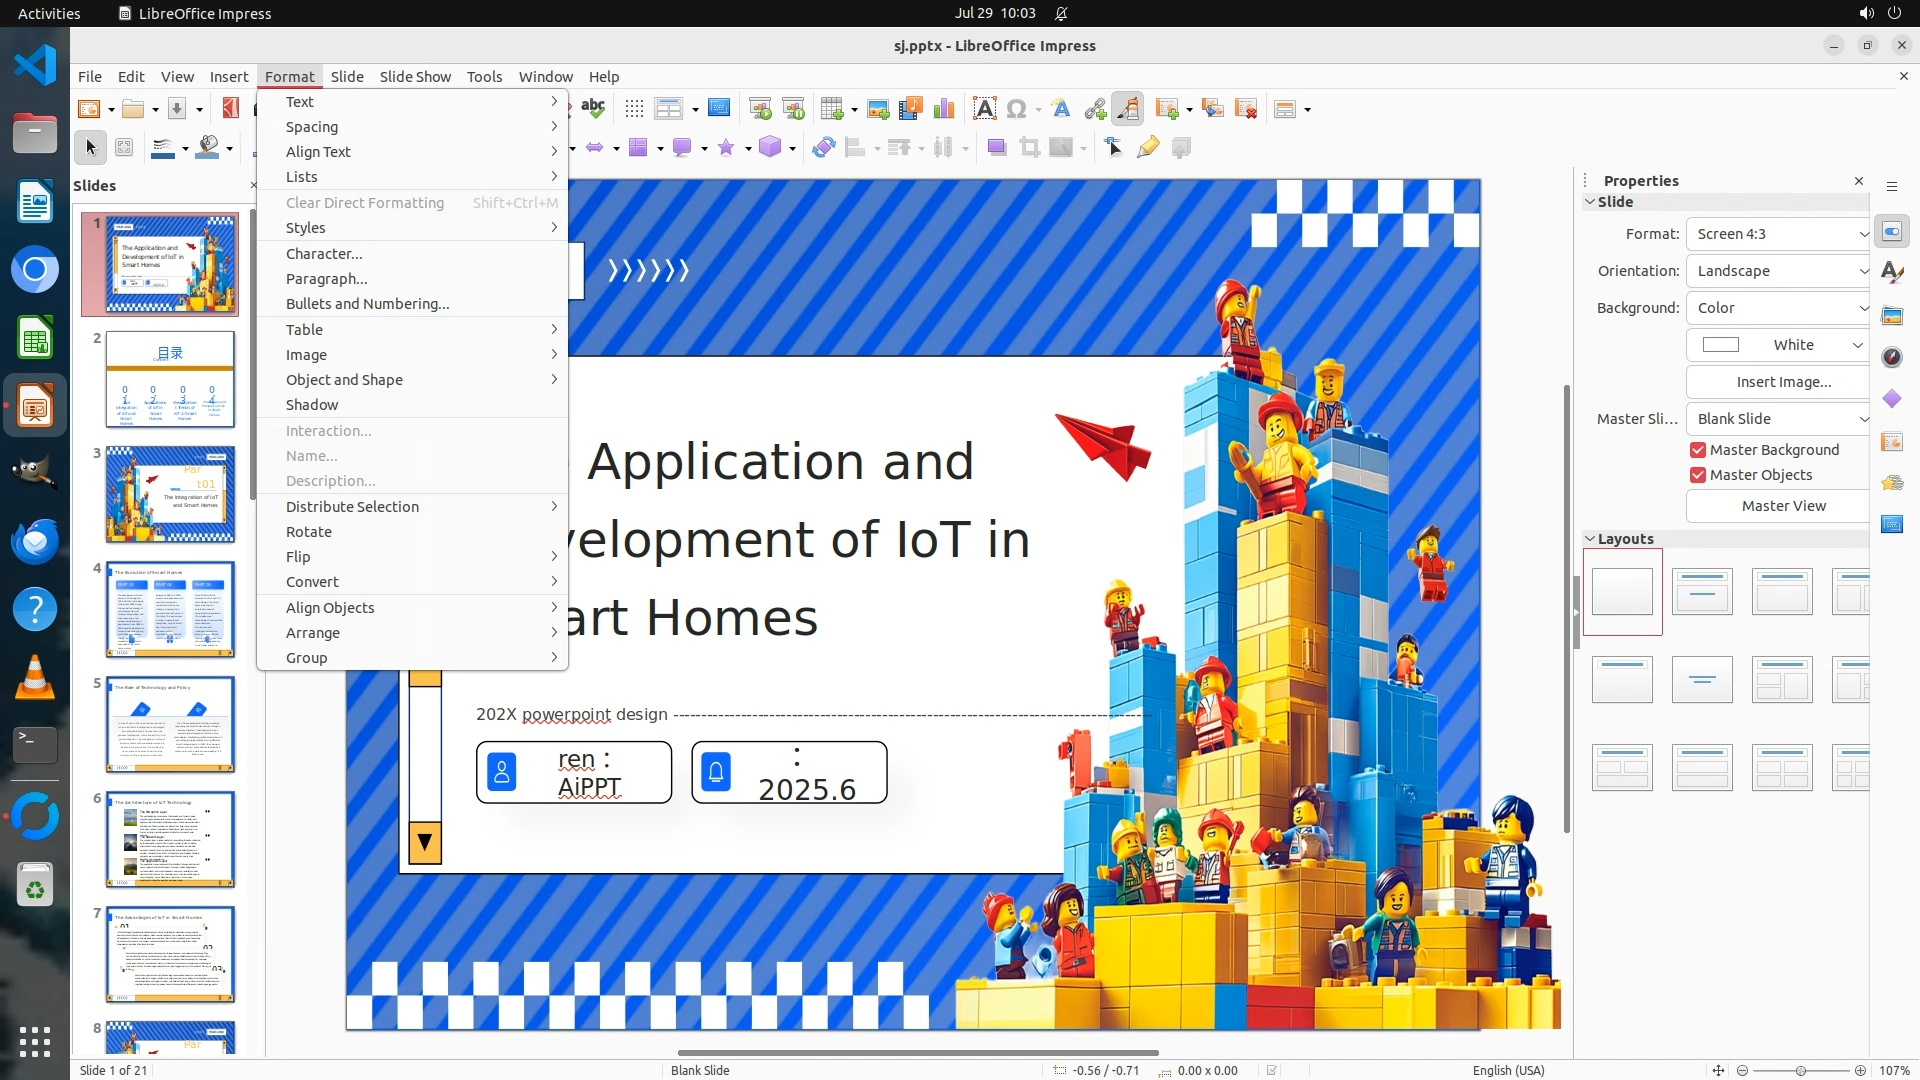
Task: Uncheck the Master Background checkbox
Action: click(x=1698, y=450)
